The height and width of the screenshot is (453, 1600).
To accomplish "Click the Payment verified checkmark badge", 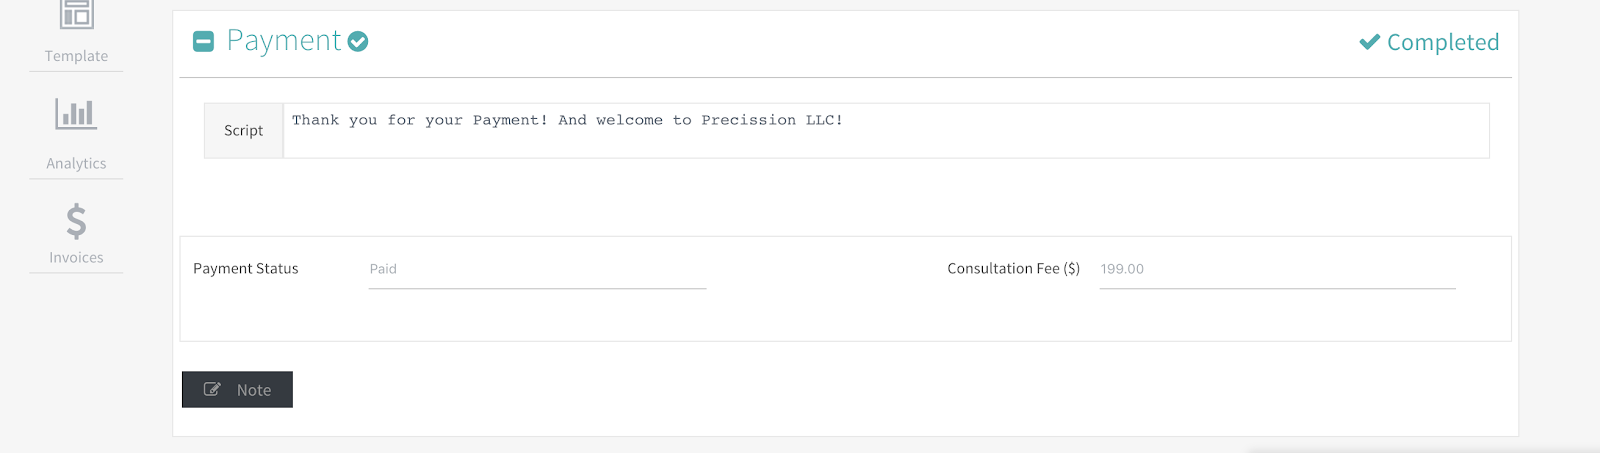I will pos(358,41).
